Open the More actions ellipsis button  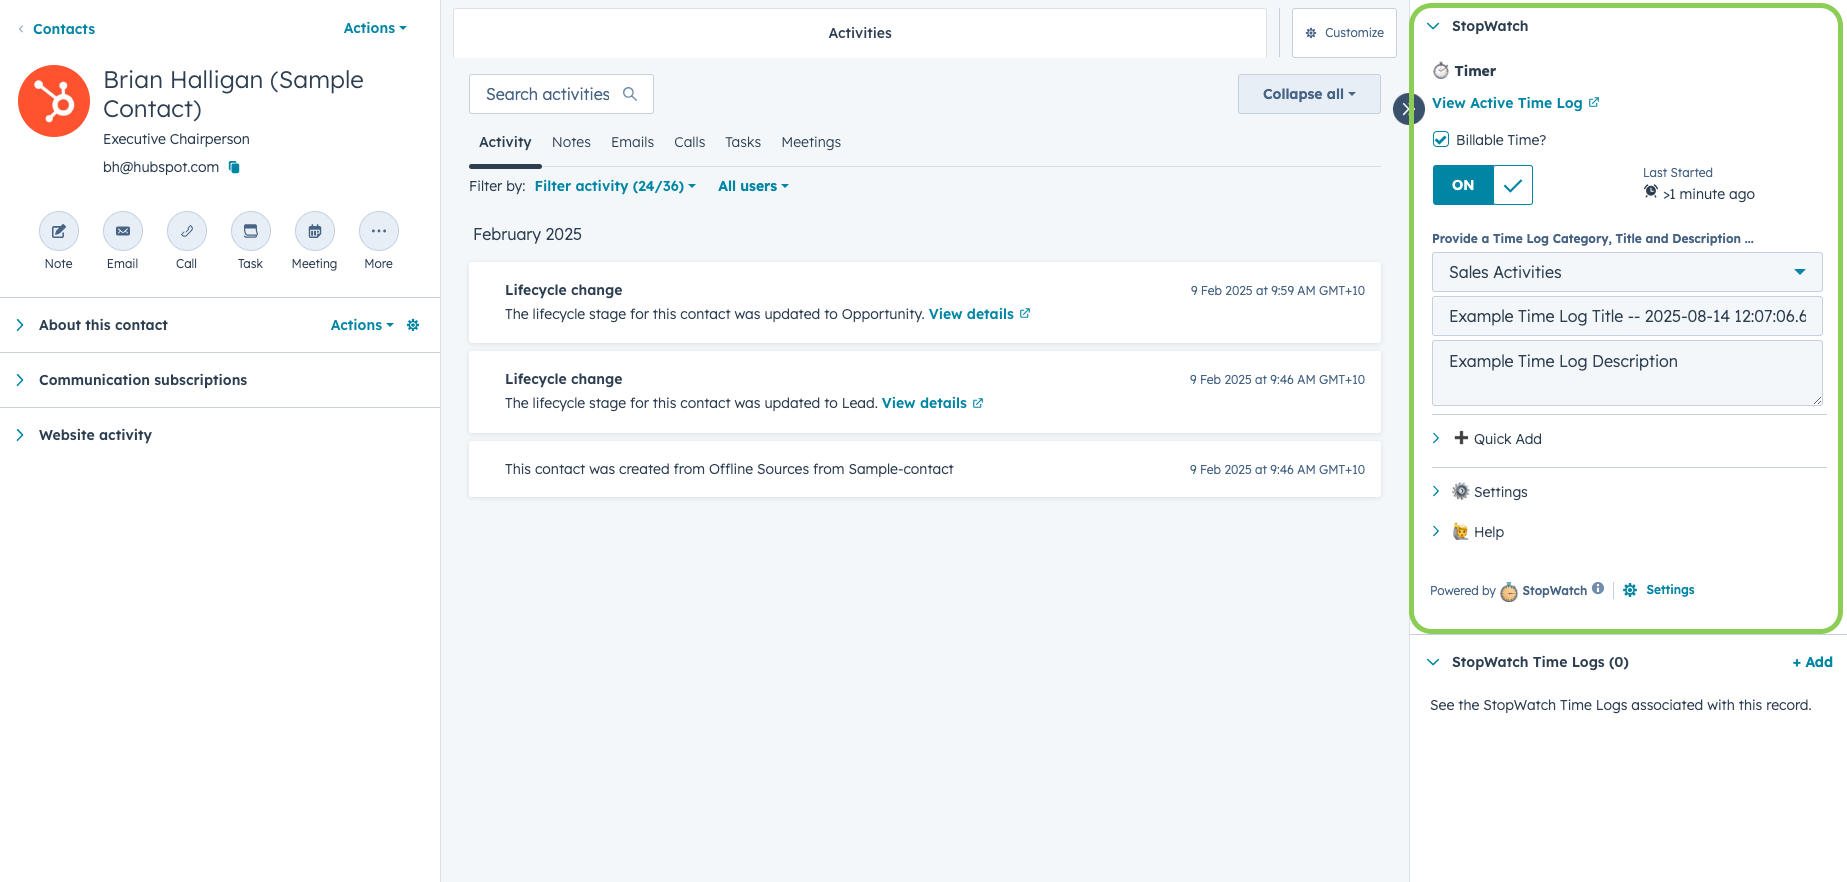click(x=378, y=231)
